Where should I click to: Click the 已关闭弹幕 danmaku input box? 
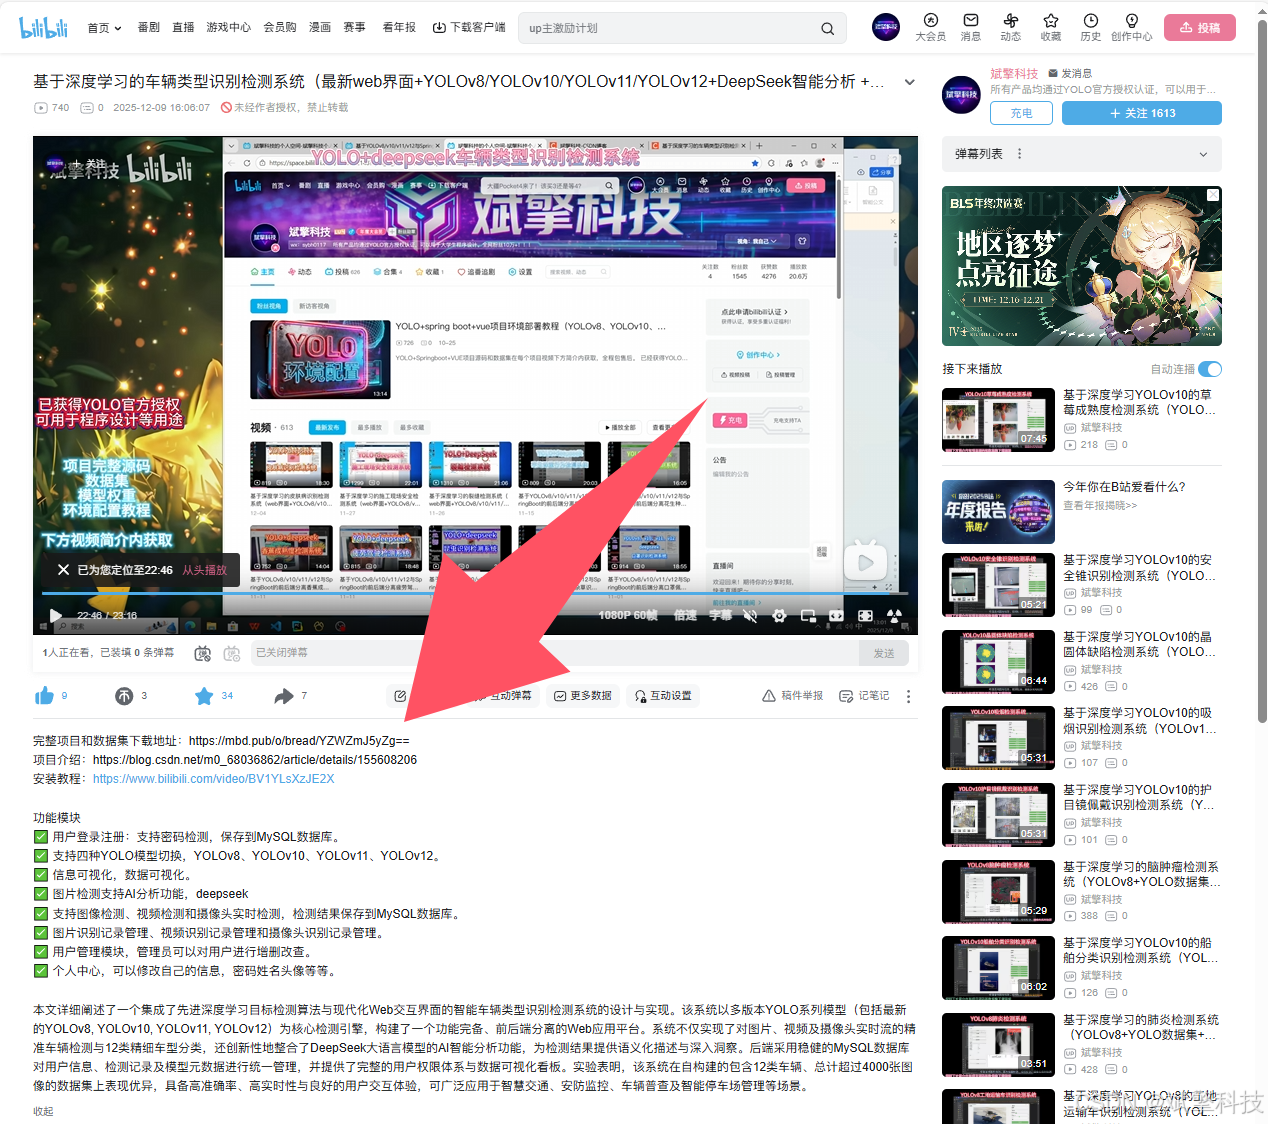coord(554,653)
